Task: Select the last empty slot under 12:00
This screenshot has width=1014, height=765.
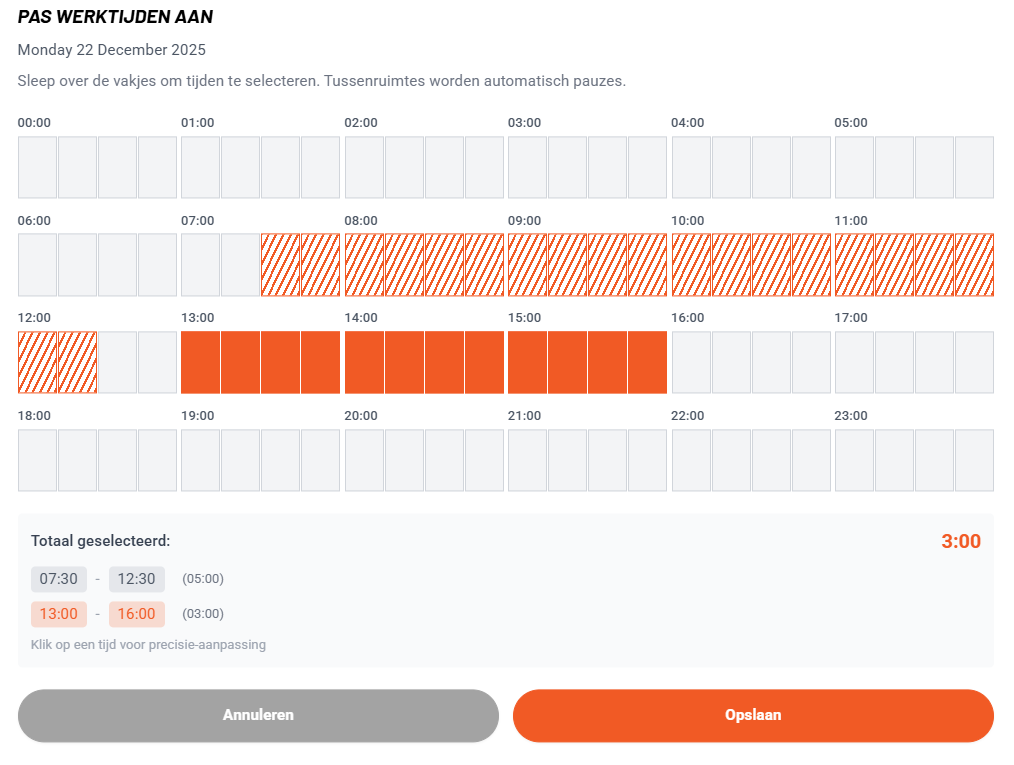Action: coord(157,362)
